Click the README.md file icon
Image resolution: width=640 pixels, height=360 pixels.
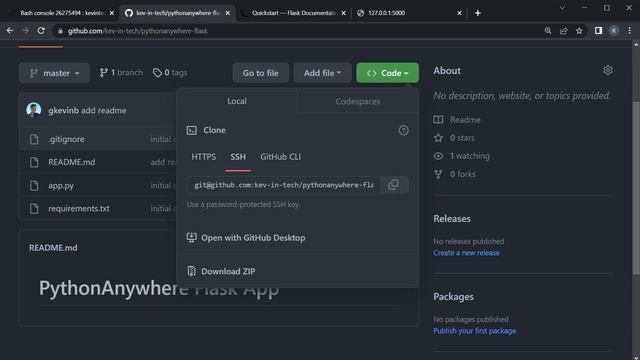point(34,162)
